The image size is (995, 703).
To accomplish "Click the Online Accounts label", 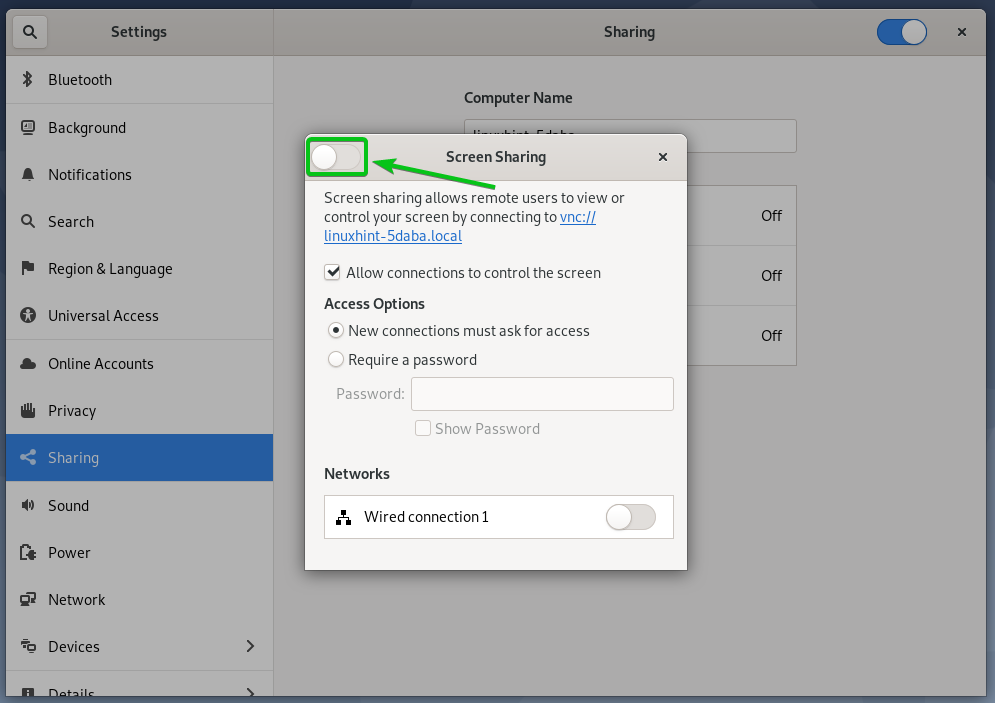I will [101, 364].
